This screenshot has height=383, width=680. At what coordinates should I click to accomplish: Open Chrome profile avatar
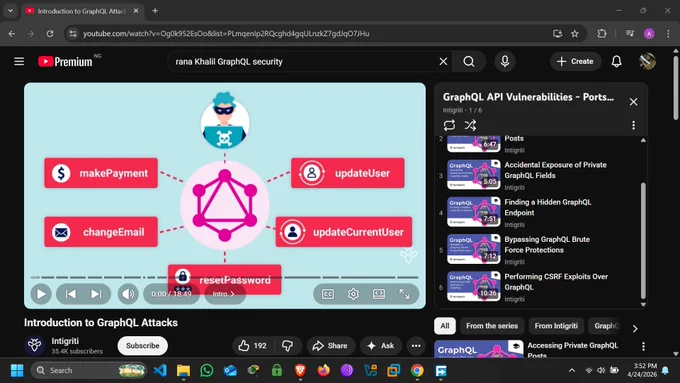[x=649, y=33]
